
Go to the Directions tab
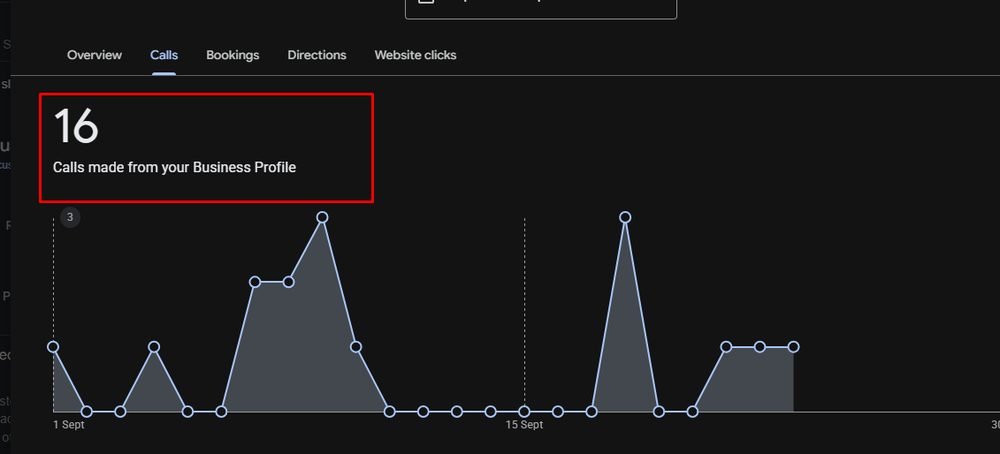pyautogui.click(x=317, y=55)
